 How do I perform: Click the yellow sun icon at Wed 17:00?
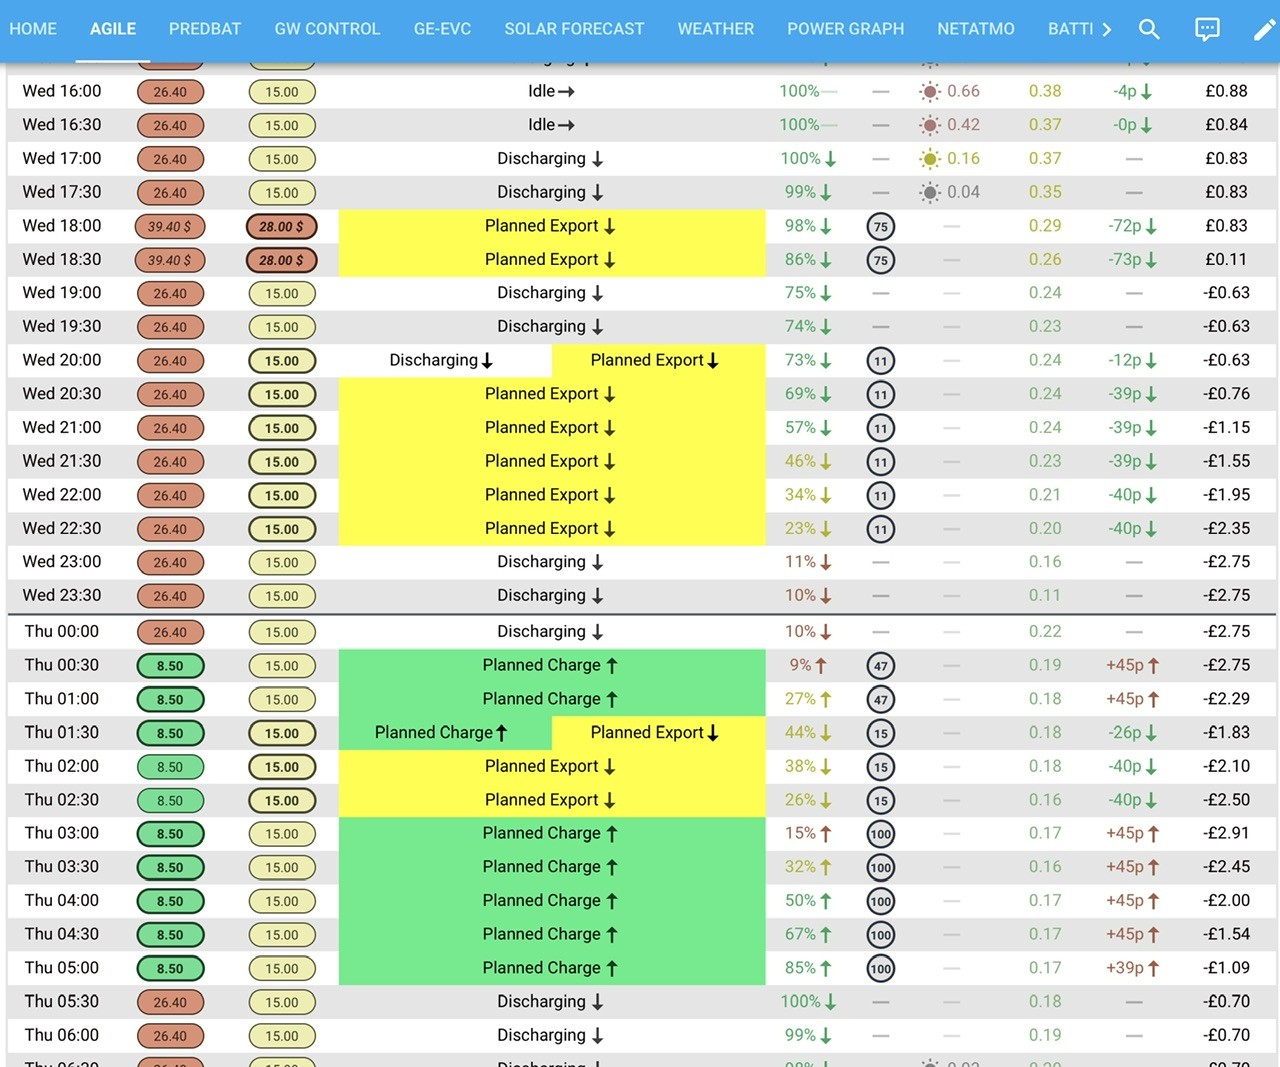point(930,158)
